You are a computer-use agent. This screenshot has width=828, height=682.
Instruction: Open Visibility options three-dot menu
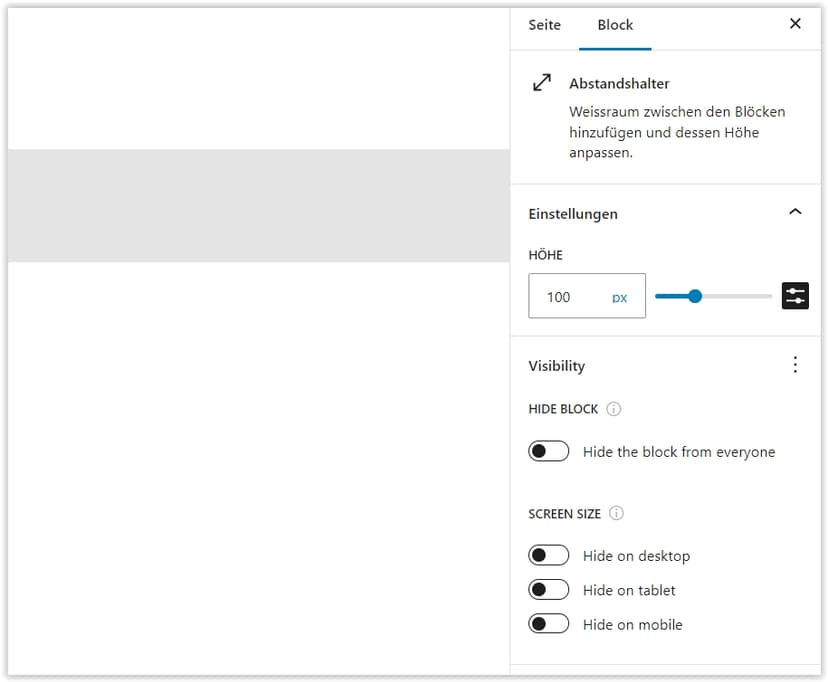795,365
